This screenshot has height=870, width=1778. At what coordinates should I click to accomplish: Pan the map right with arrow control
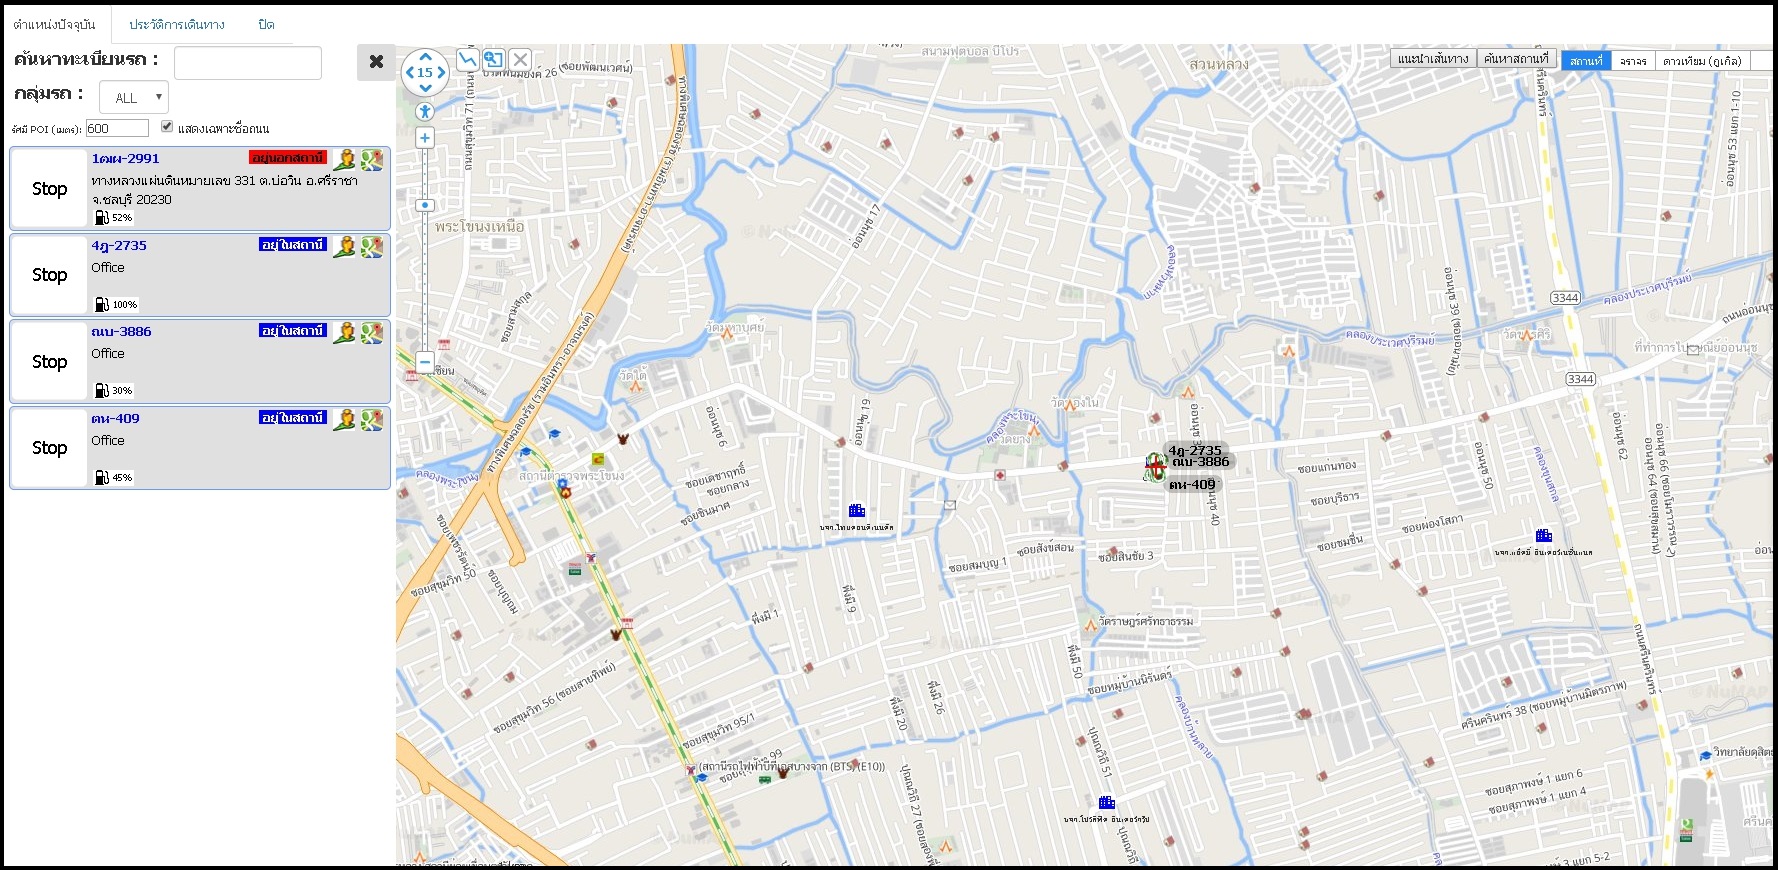tap(441, 72)
